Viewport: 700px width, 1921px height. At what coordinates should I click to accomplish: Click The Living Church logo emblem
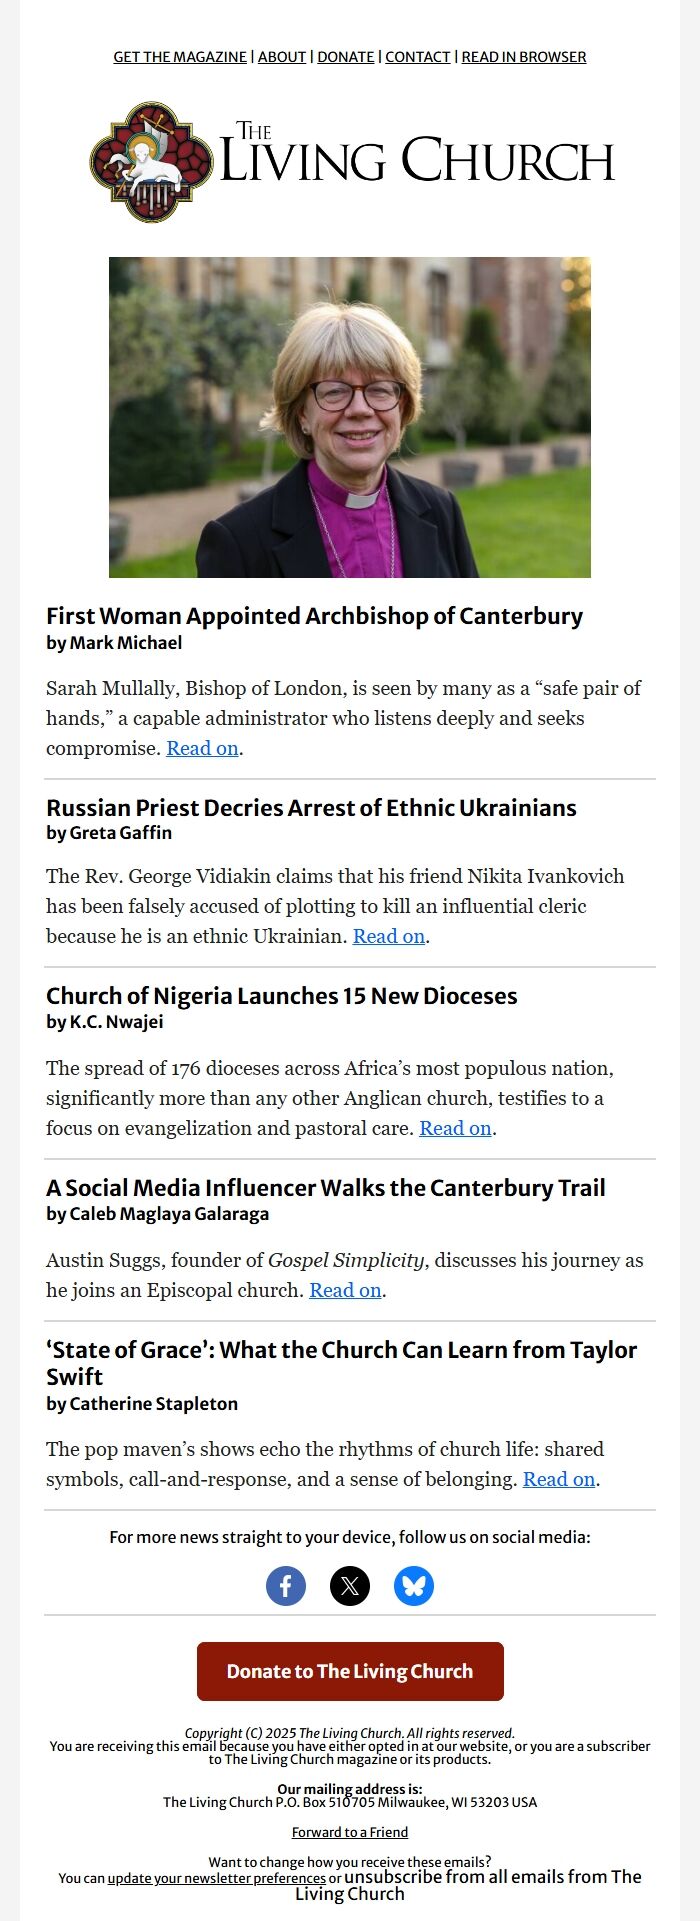coord(152,162)
